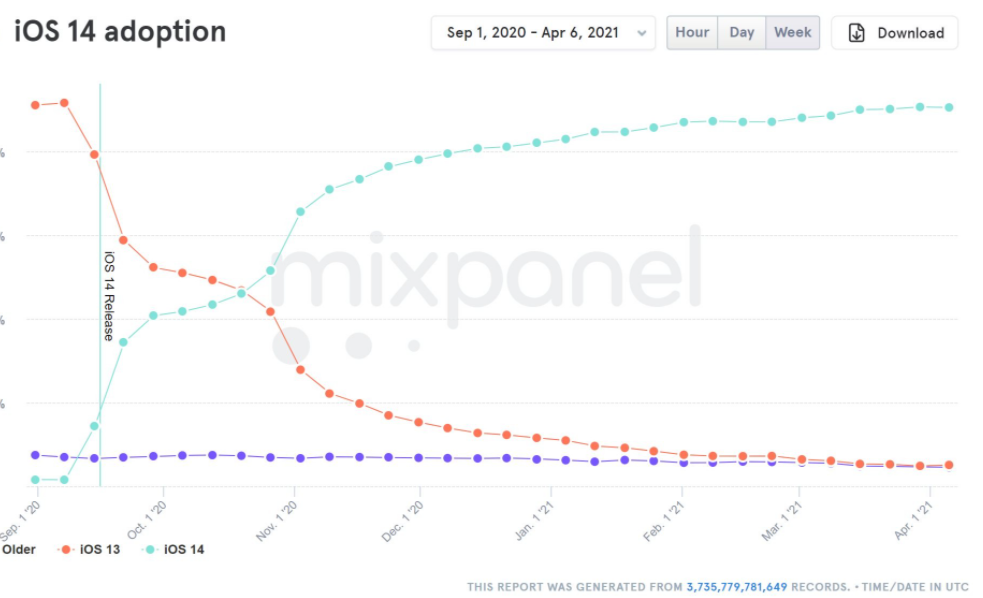Click the download icon in Download button
Screen dimensions: 983x598
coord(856,33)
